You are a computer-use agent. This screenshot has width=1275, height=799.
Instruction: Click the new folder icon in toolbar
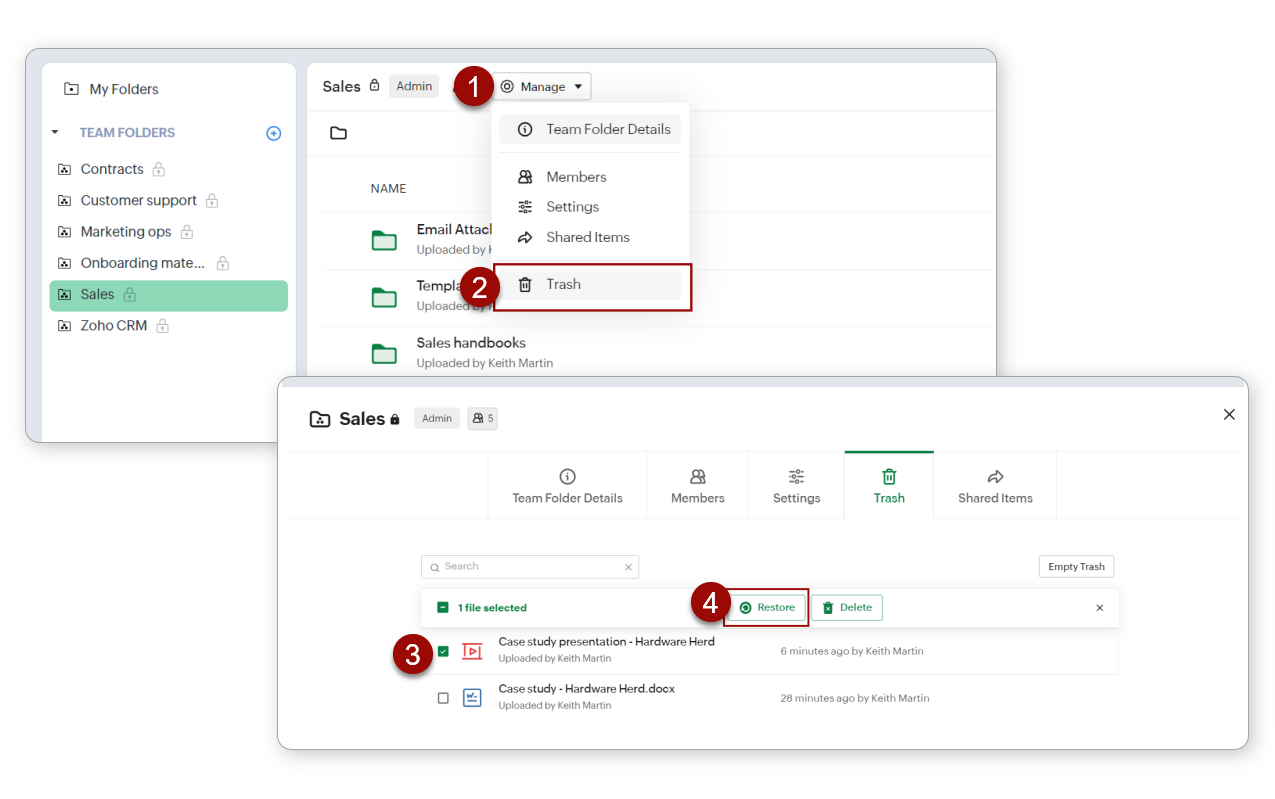[x=338, y=133]
